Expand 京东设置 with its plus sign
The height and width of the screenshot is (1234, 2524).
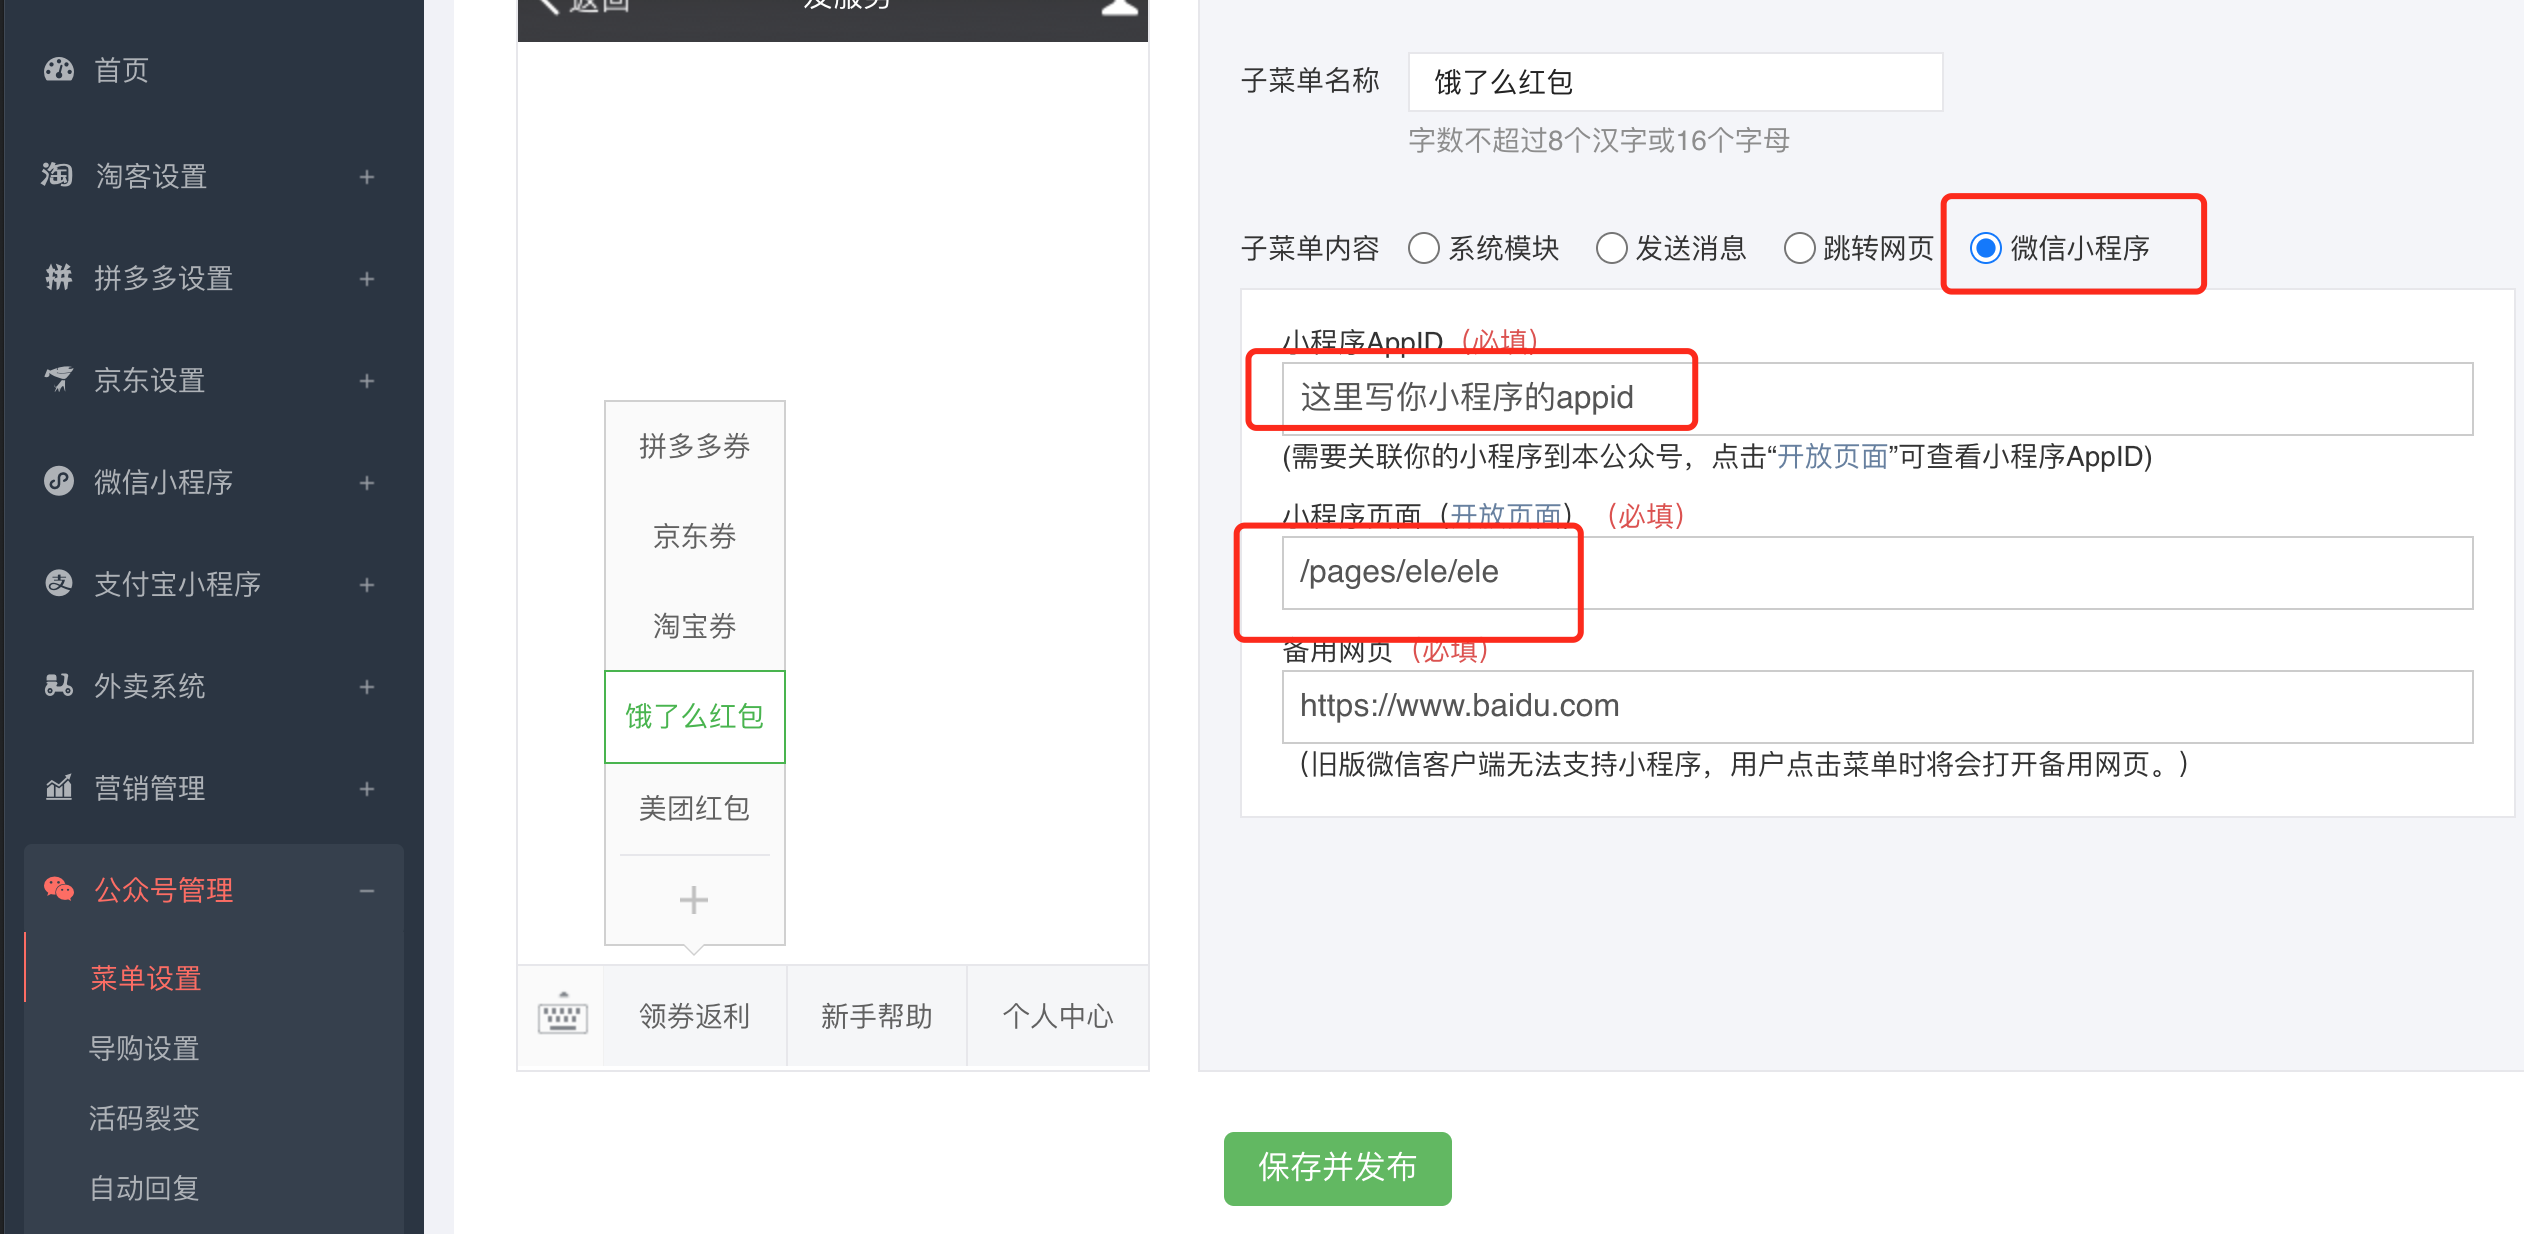pyautogui.click(x=367, y=381)
